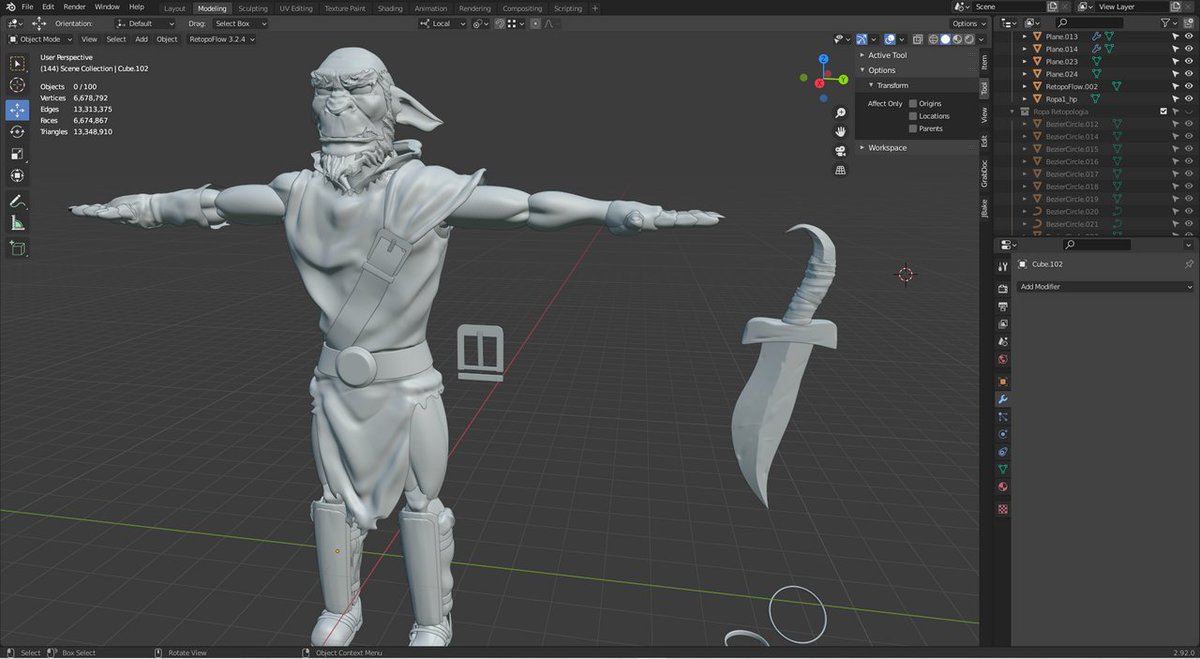Expand the Workspace section in the sidebar

point(886,147)
